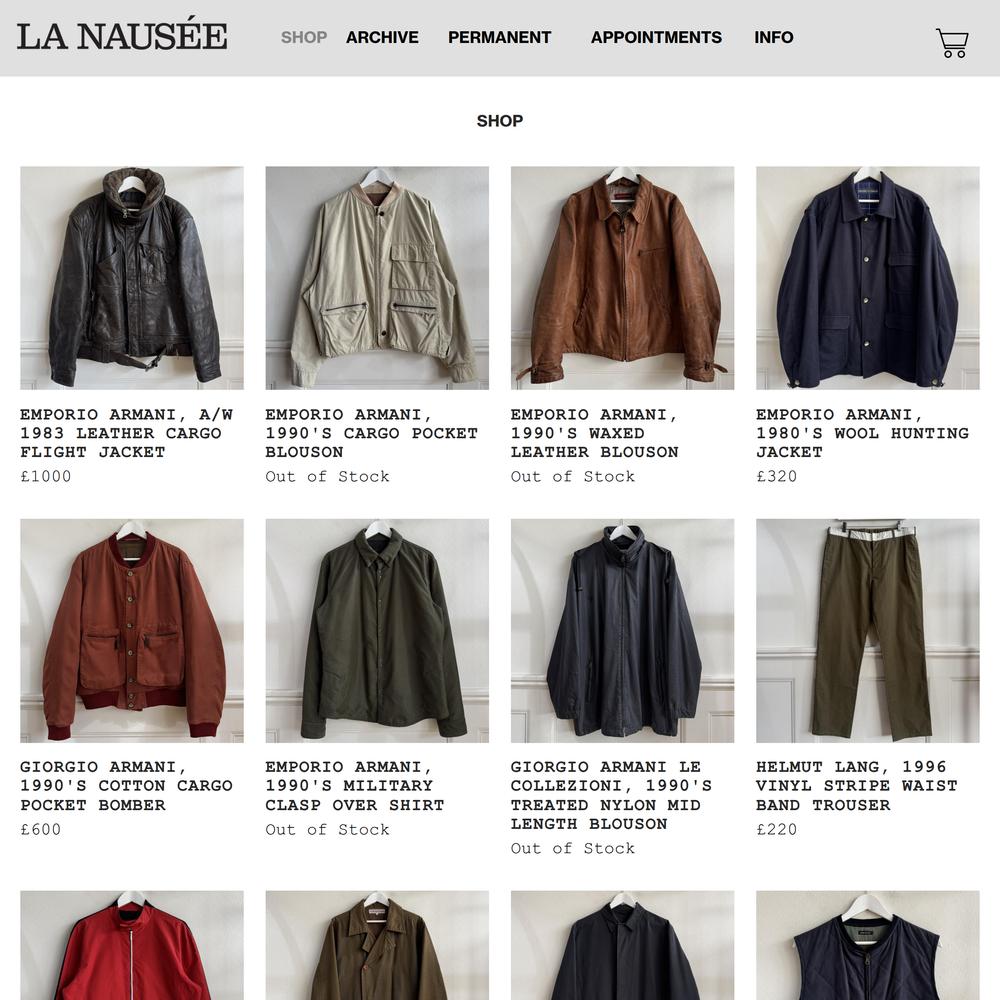Select the Info nav link
This screenshot has height=1000, width=1000.
774,38
